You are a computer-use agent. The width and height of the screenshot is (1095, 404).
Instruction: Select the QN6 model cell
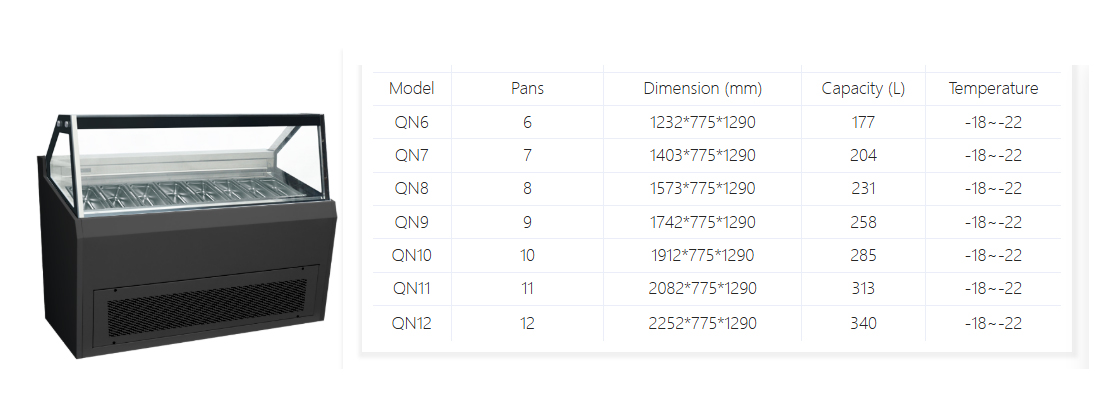coord(411,122)
